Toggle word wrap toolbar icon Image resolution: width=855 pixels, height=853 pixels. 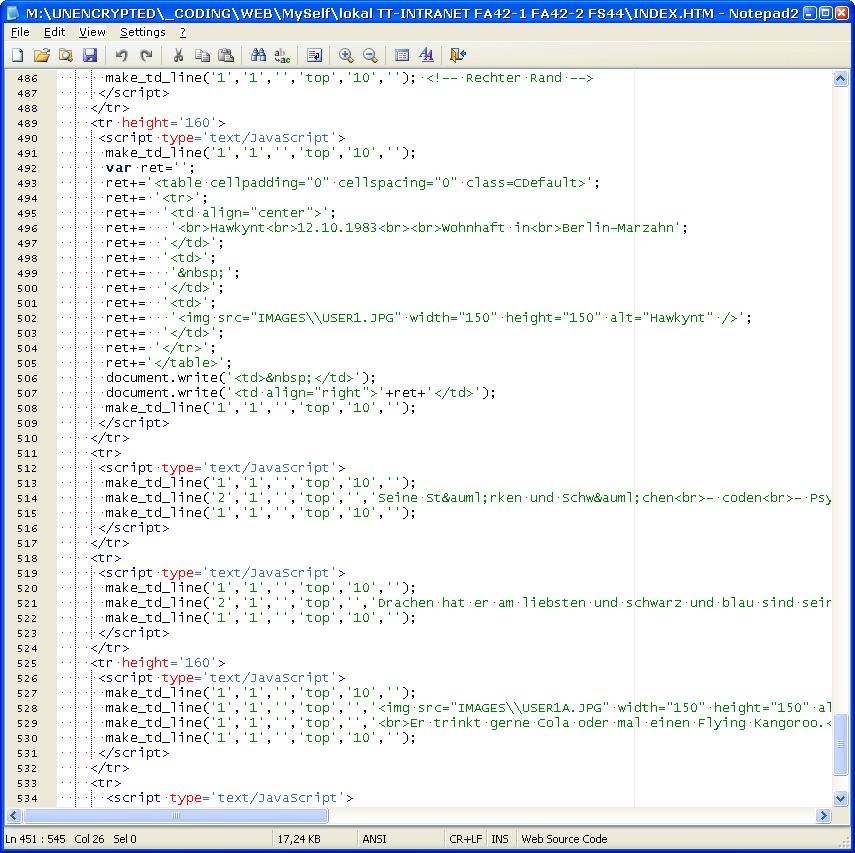(x=315, y=55)
